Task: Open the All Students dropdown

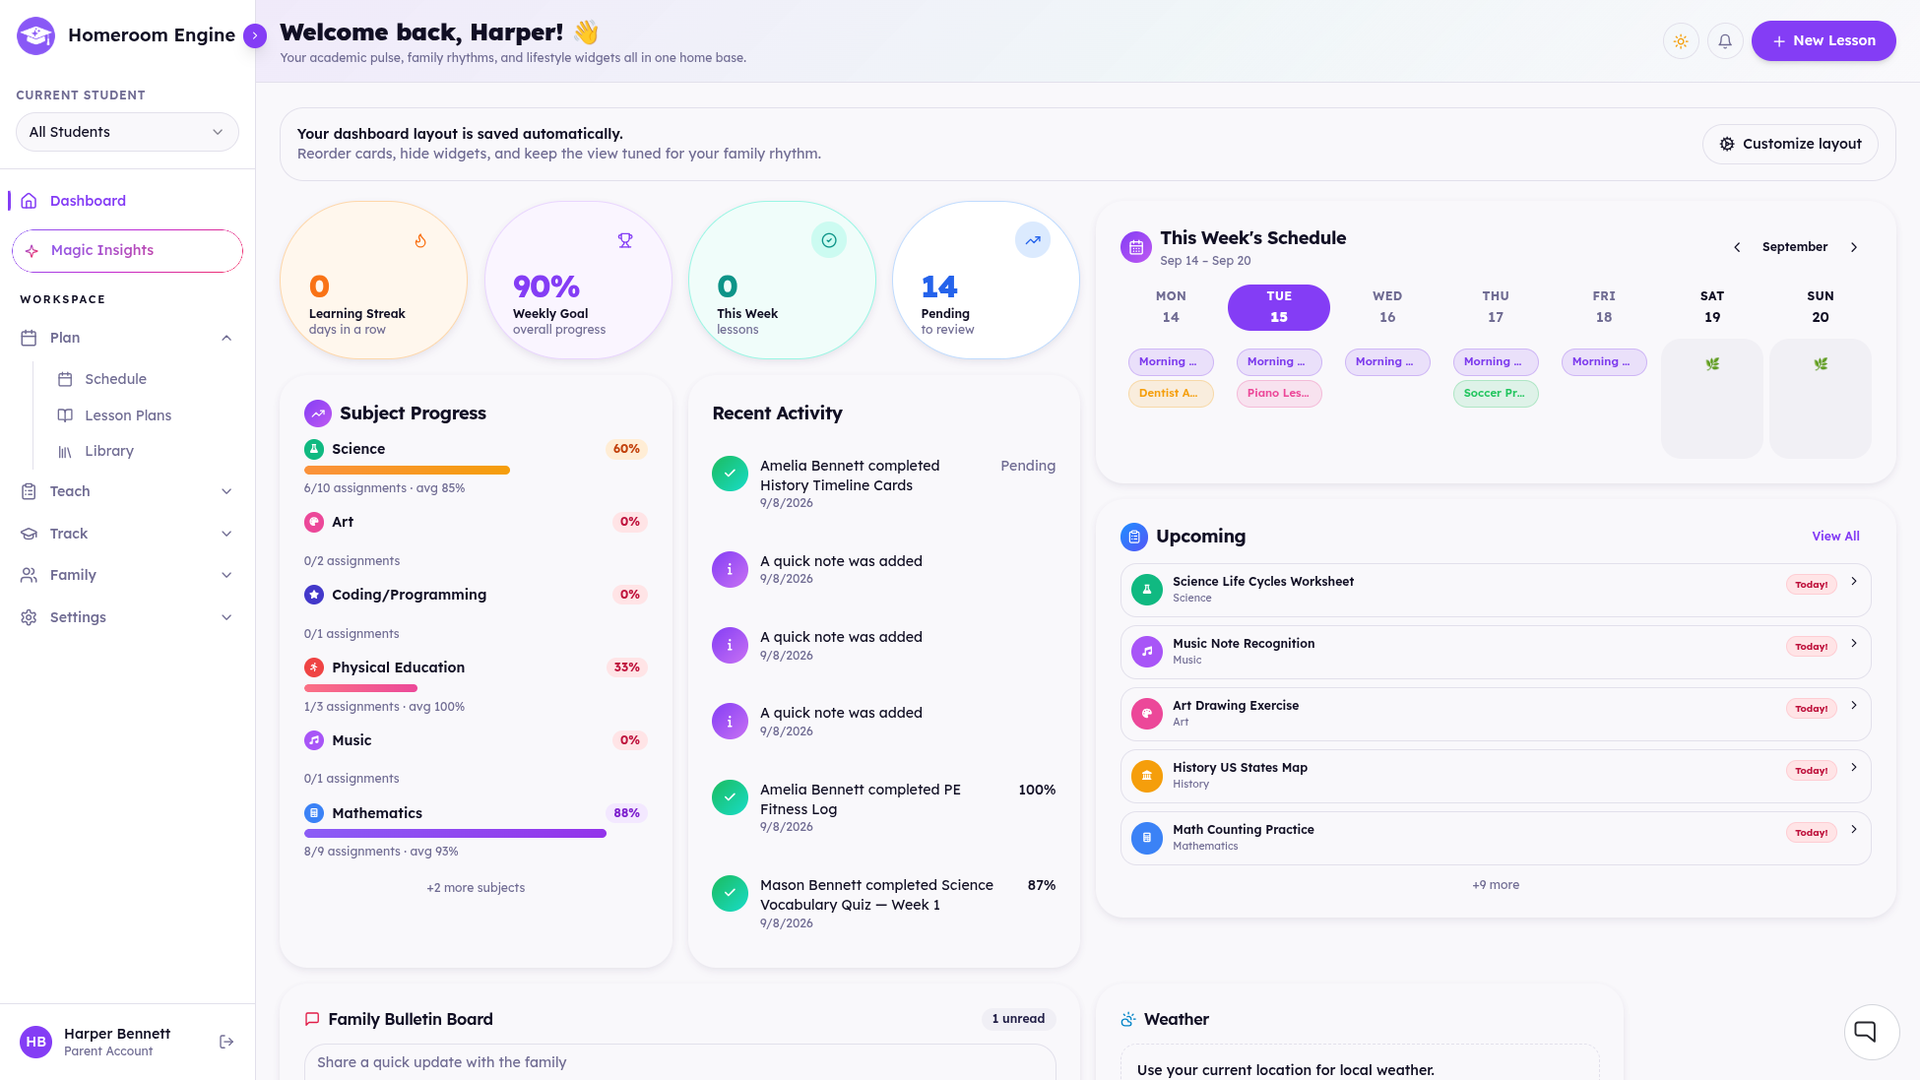Action: (x=127, y=132)
